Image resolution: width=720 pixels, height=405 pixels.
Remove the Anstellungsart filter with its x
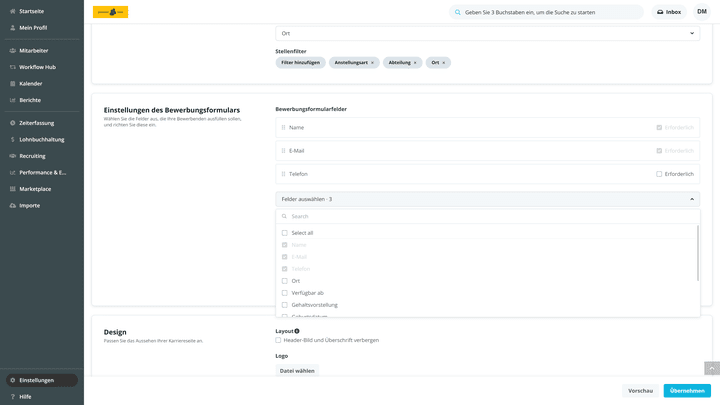pyautogui.click(x=373, y=63)
